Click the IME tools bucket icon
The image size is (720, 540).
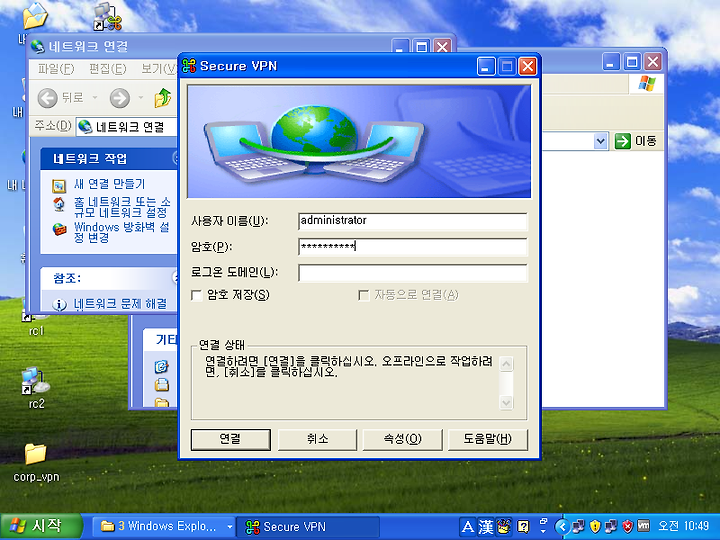point(504,526)
